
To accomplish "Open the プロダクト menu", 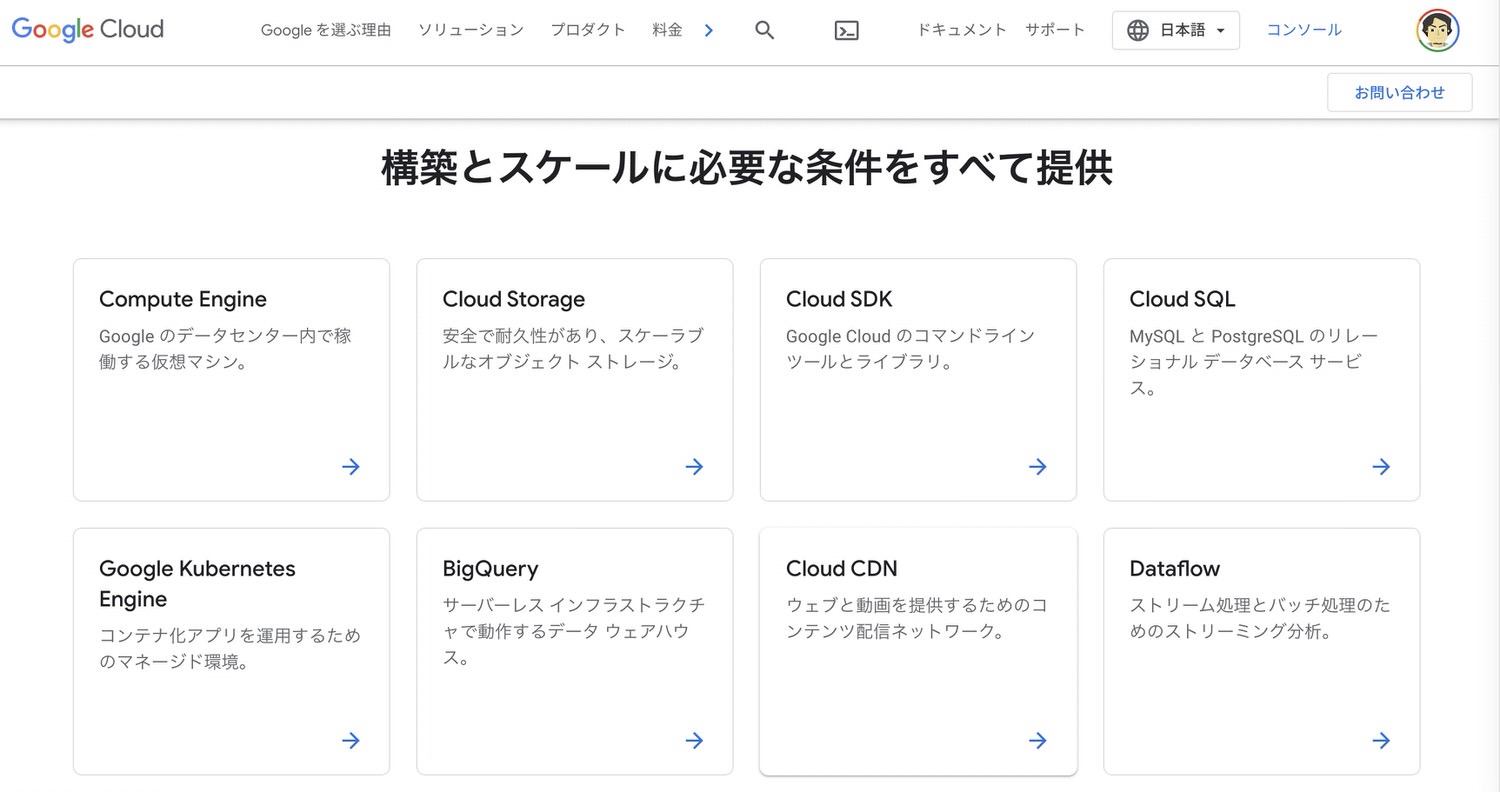I will click(588, 30).
